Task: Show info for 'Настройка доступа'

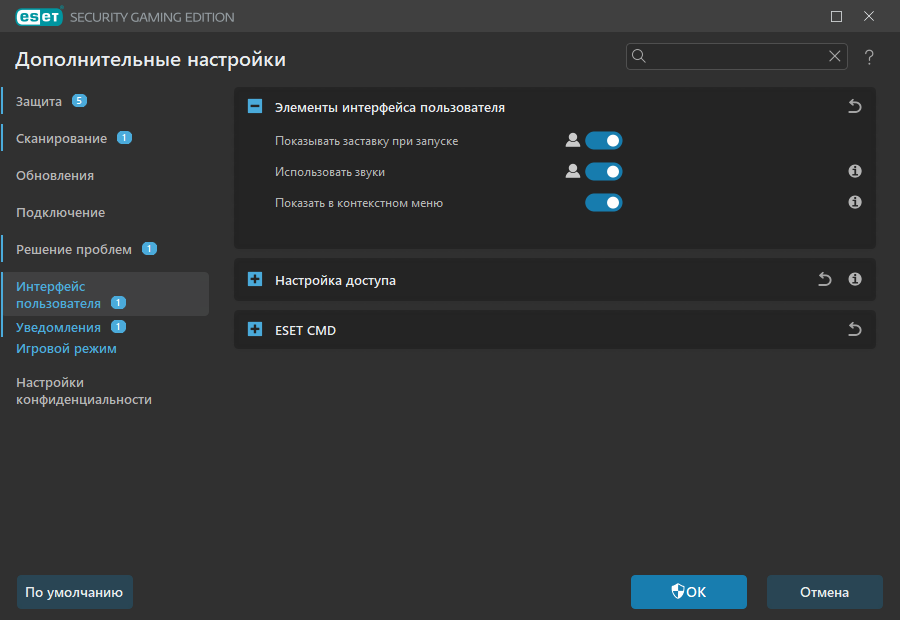Action: [x=855, y=279]
